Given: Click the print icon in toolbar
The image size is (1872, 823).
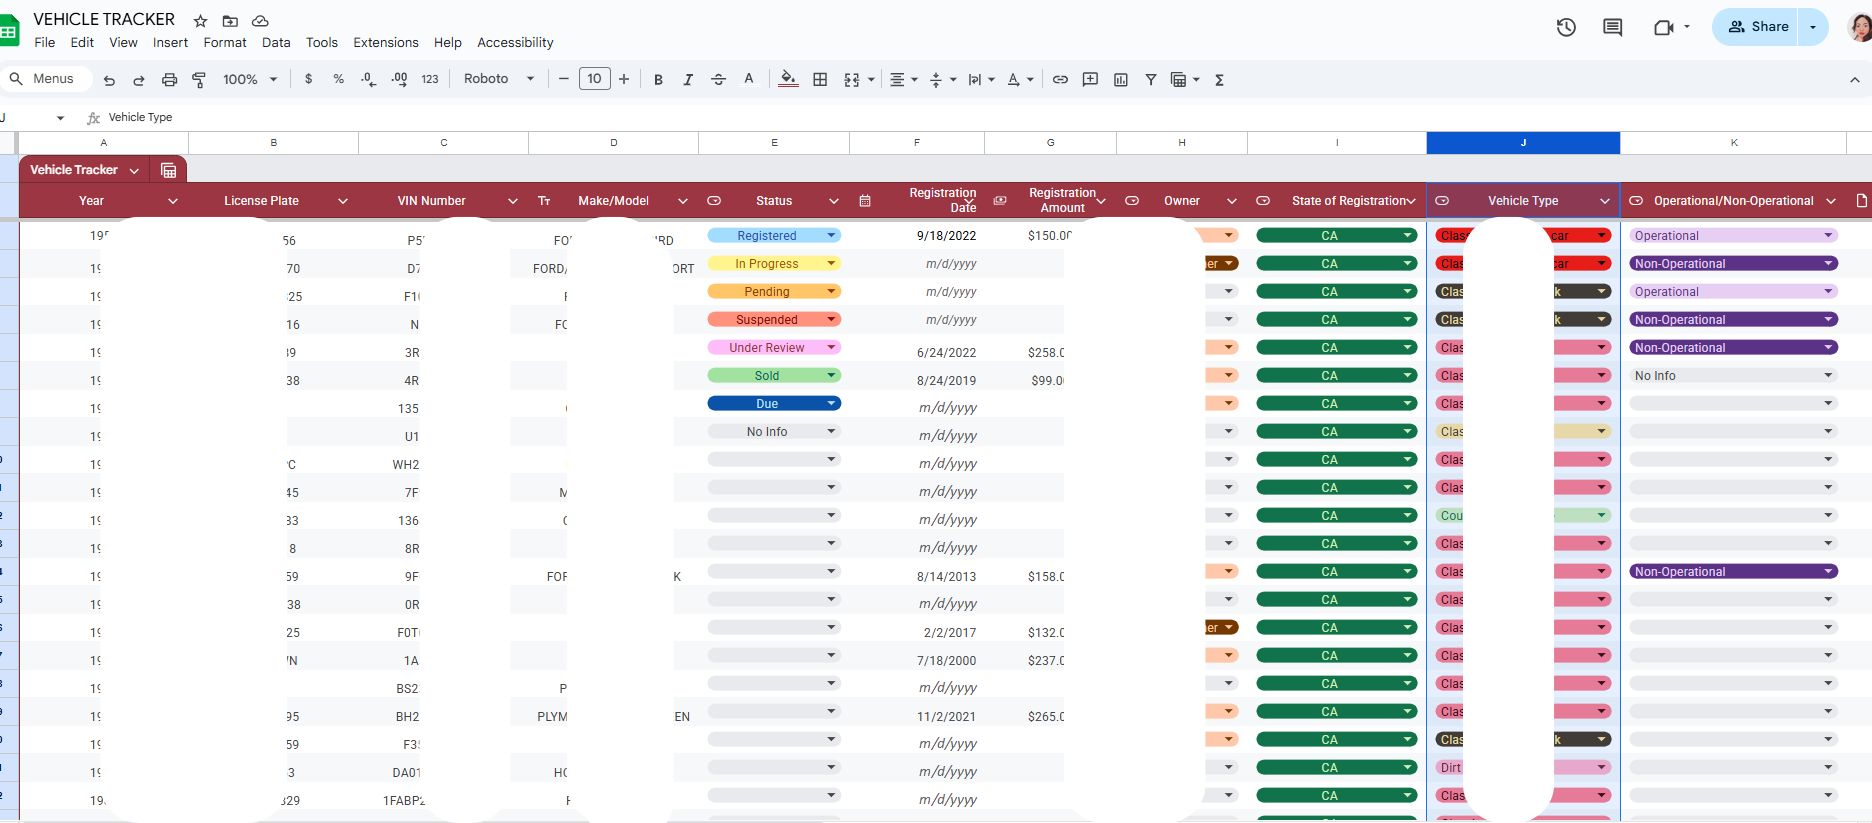Looking at the screenshot, I should click(169, 79).
